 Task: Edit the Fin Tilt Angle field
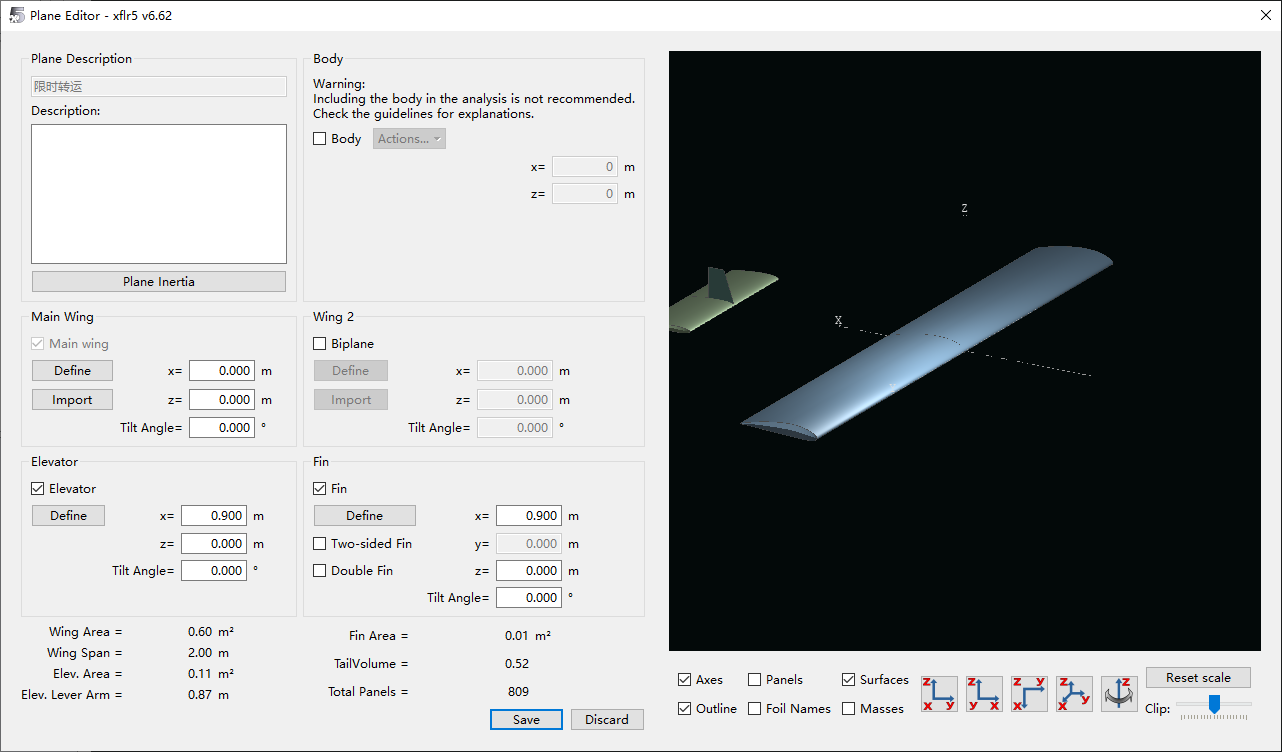(x=529, y=598)
